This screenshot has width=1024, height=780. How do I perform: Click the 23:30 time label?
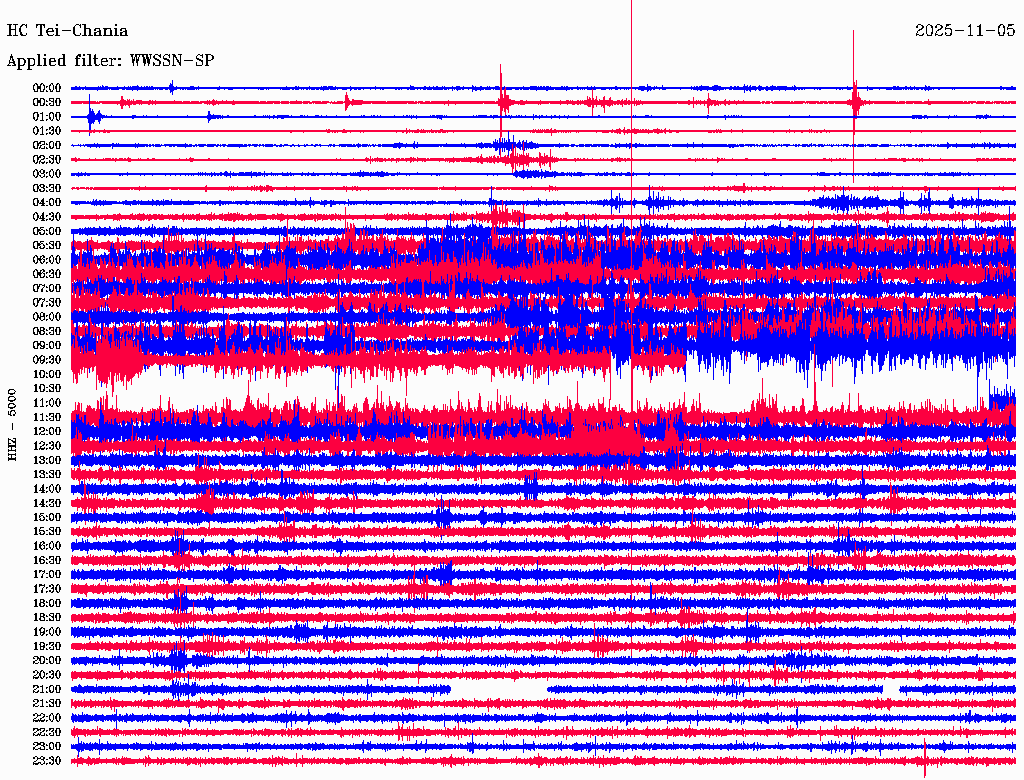coord(47,761)
